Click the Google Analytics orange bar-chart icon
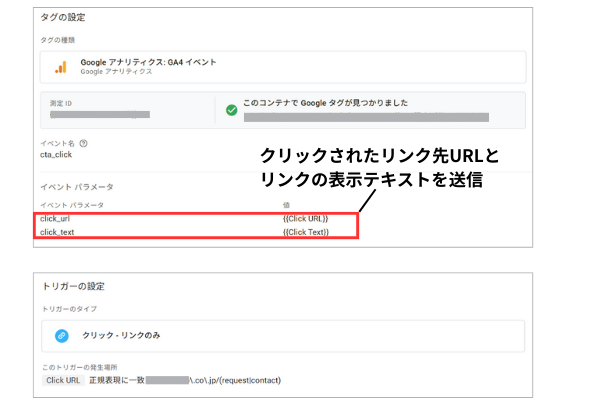 click(x=62, y=67)
